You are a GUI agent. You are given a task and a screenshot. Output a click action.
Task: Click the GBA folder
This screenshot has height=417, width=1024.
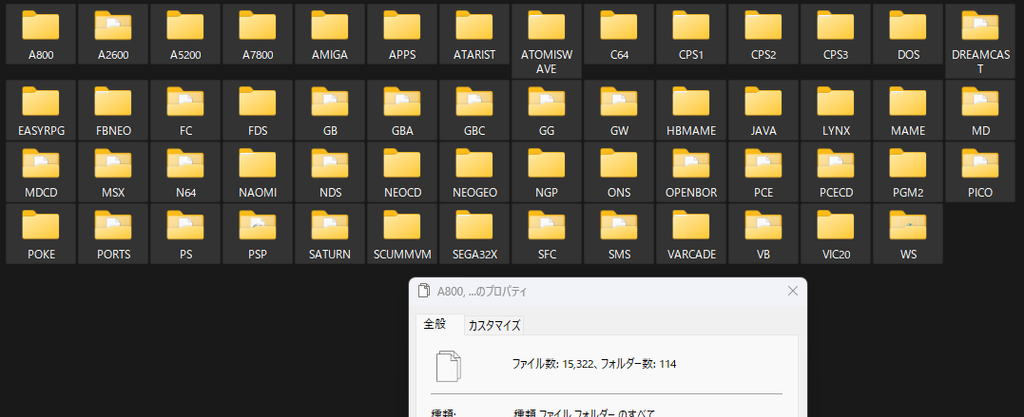pos(402,109)
